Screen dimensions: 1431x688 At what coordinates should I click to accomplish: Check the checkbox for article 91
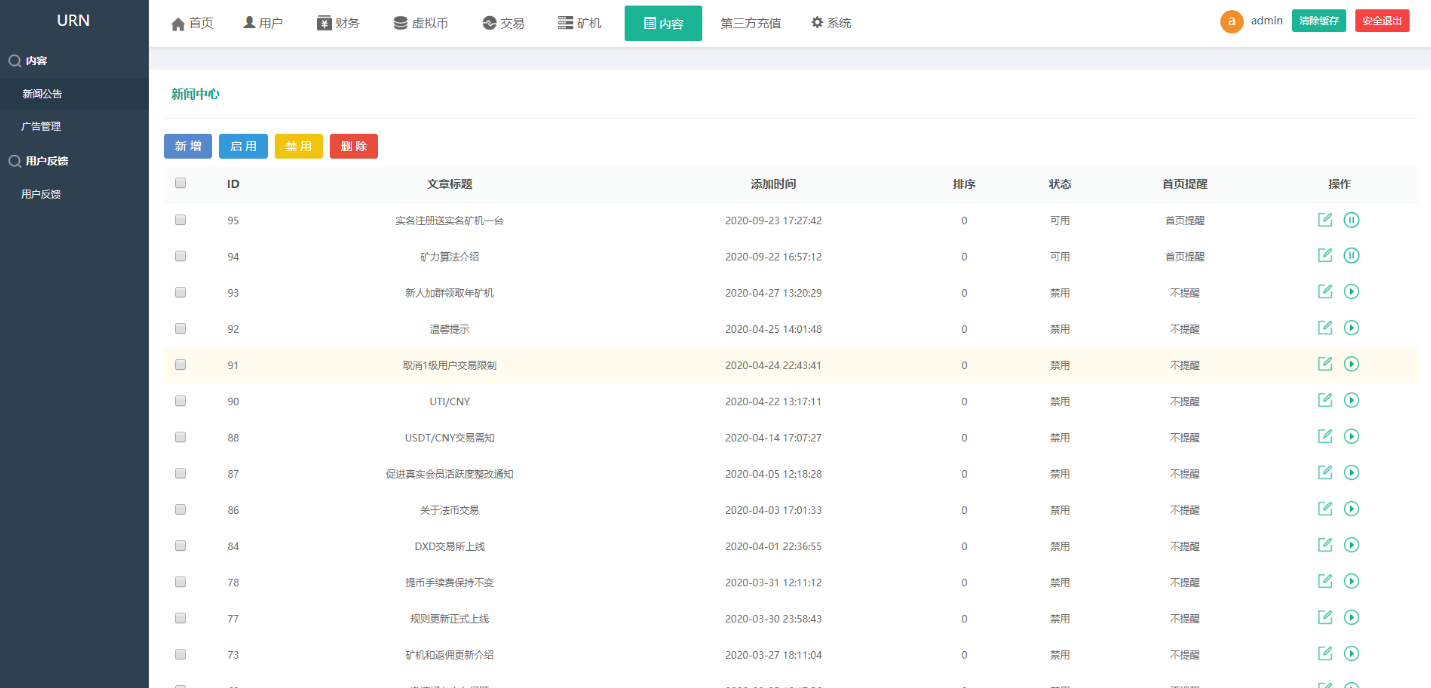click(x=180, y=365)
